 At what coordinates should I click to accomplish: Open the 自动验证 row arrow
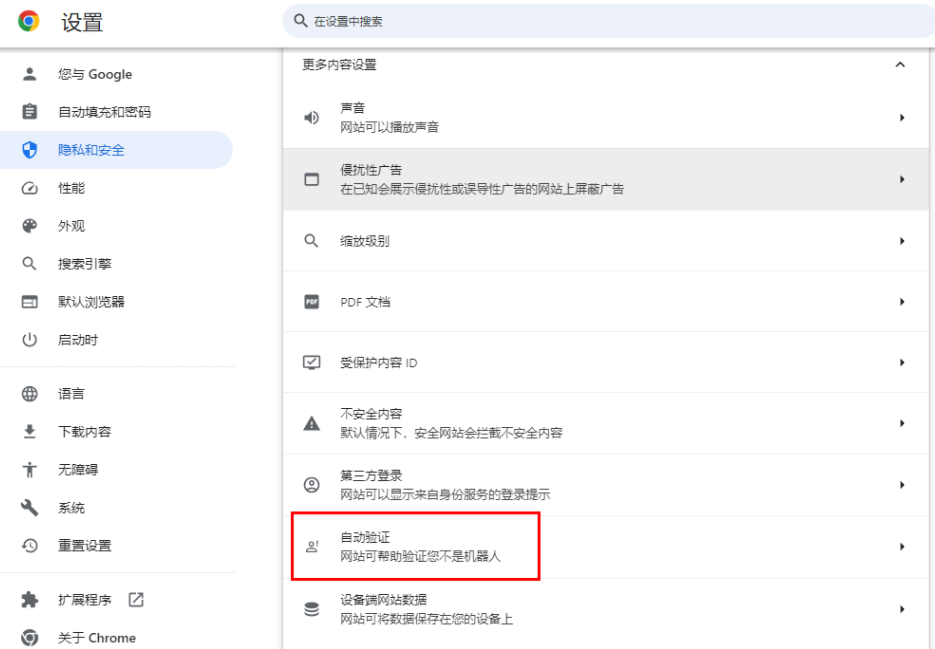coord(902,546)
